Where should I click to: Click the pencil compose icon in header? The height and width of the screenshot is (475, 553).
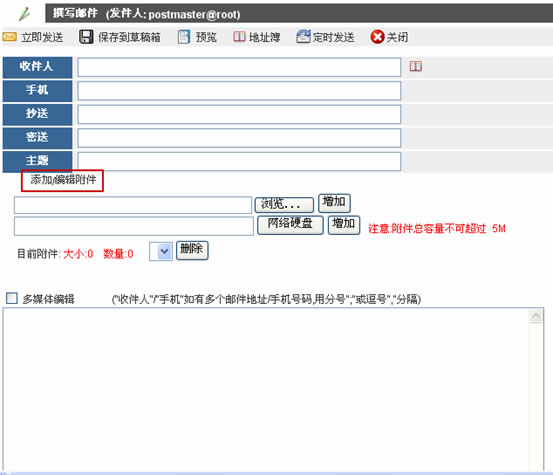[25, 14]
